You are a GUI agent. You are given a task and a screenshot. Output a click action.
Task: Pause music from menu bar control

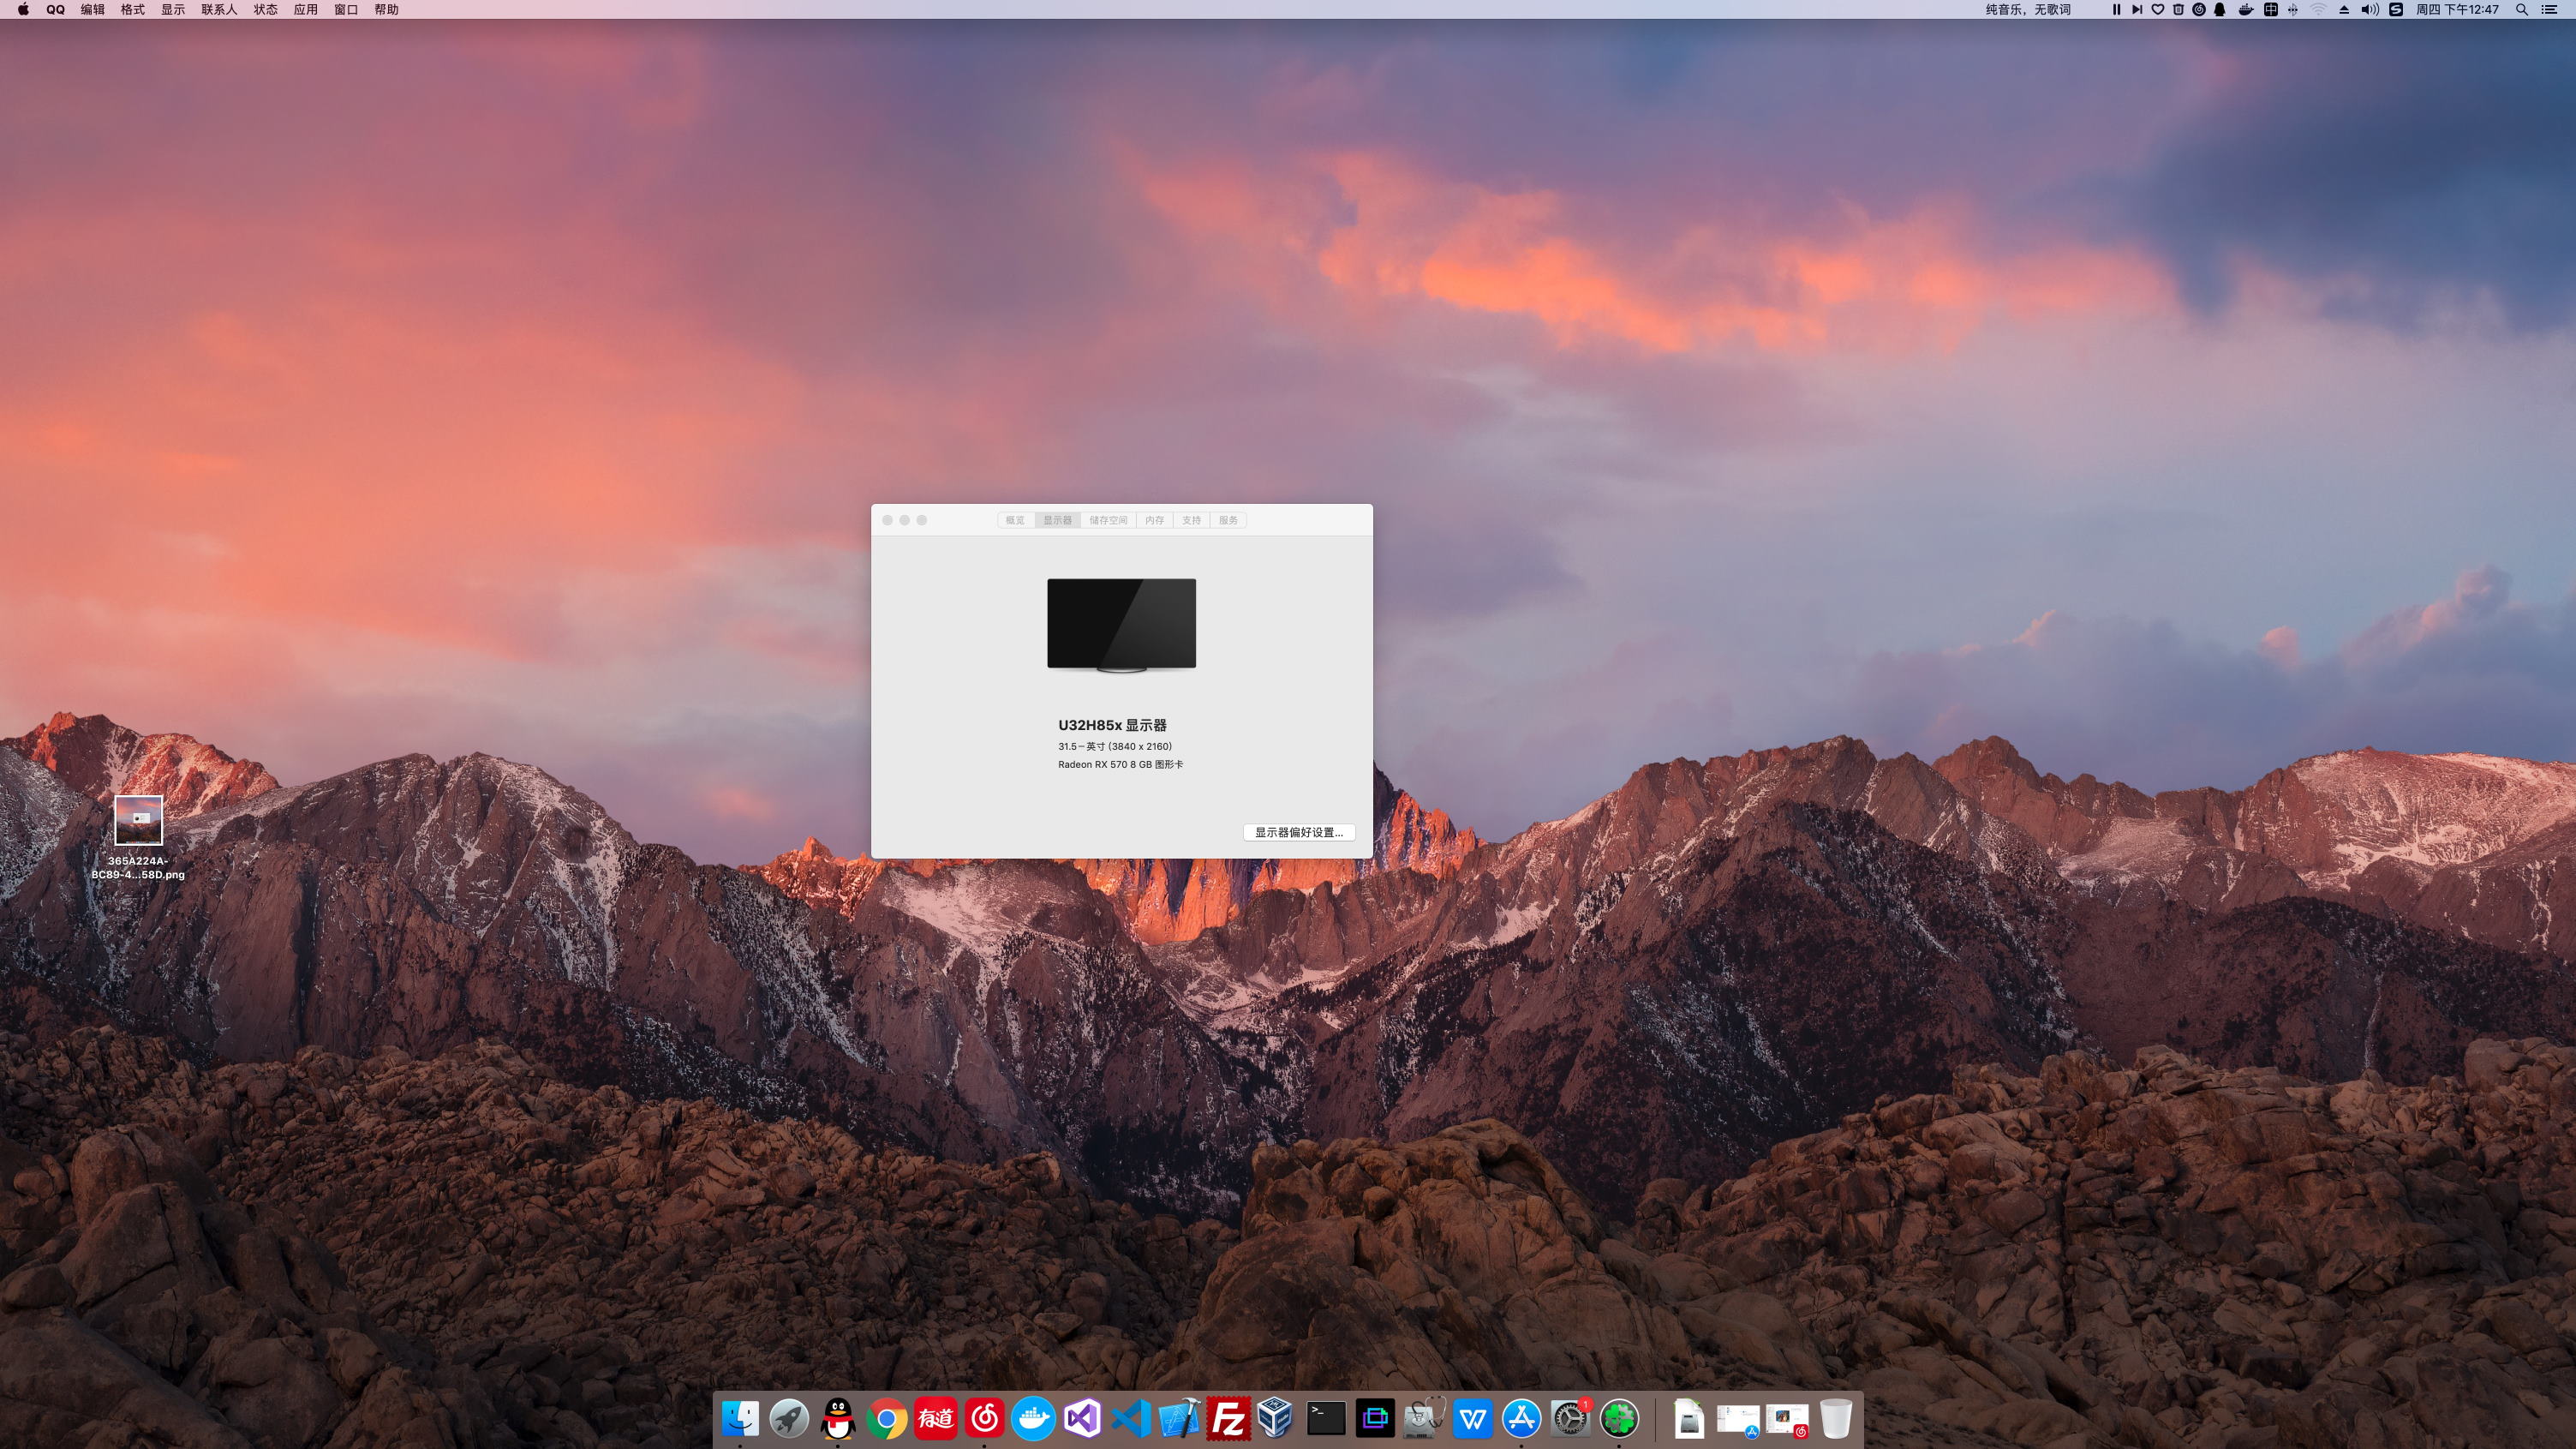point(2116,9)
